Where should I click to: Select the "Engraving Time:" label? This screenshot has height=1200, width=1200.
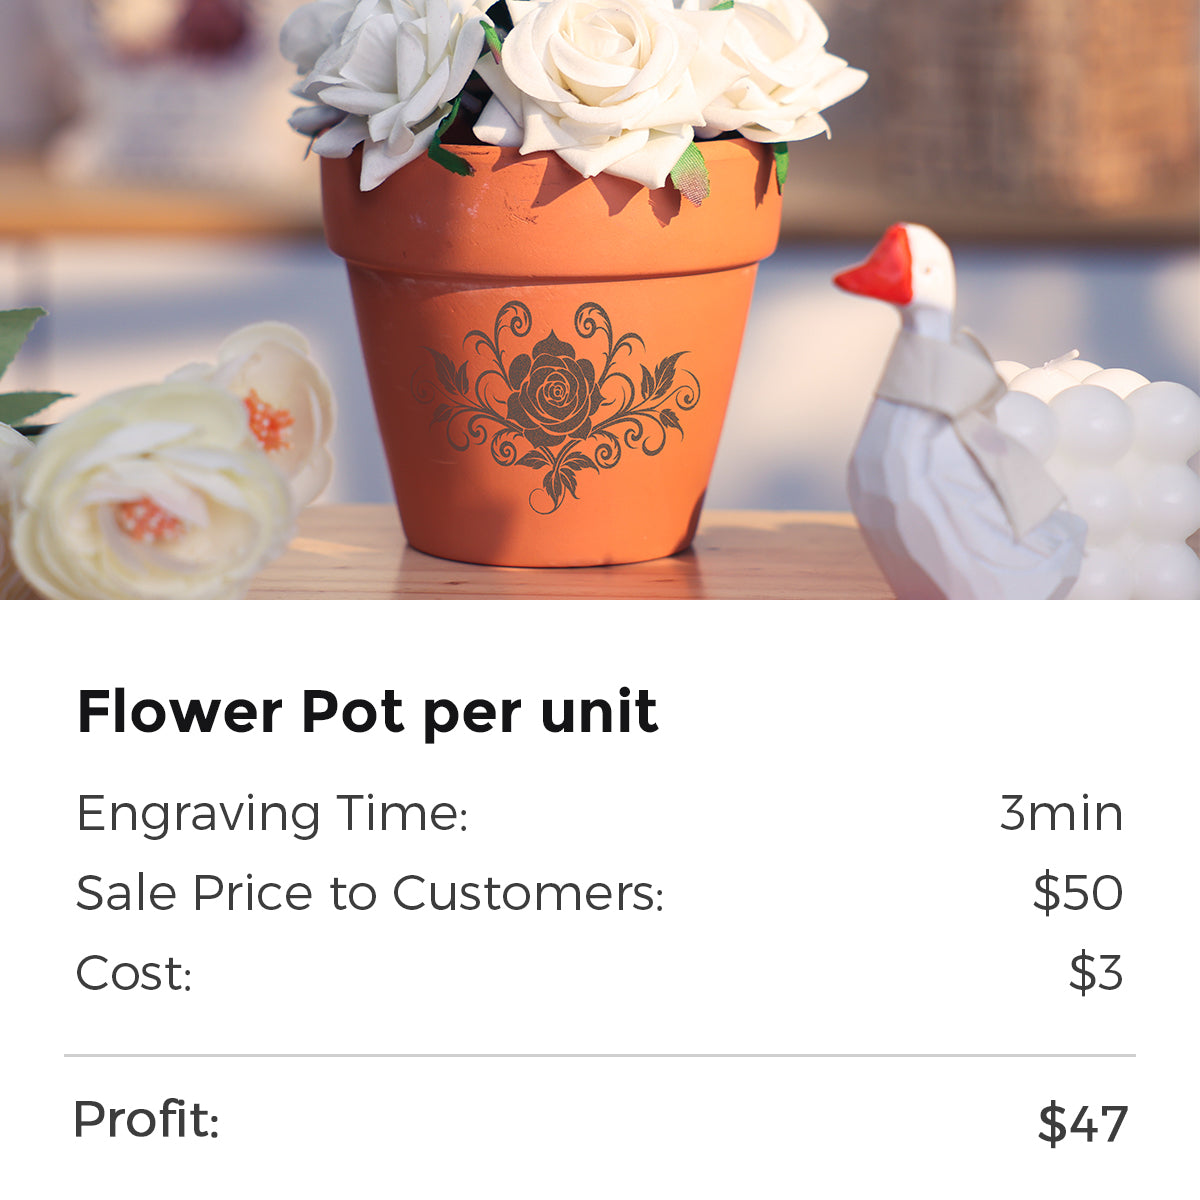tap(272, 813)
